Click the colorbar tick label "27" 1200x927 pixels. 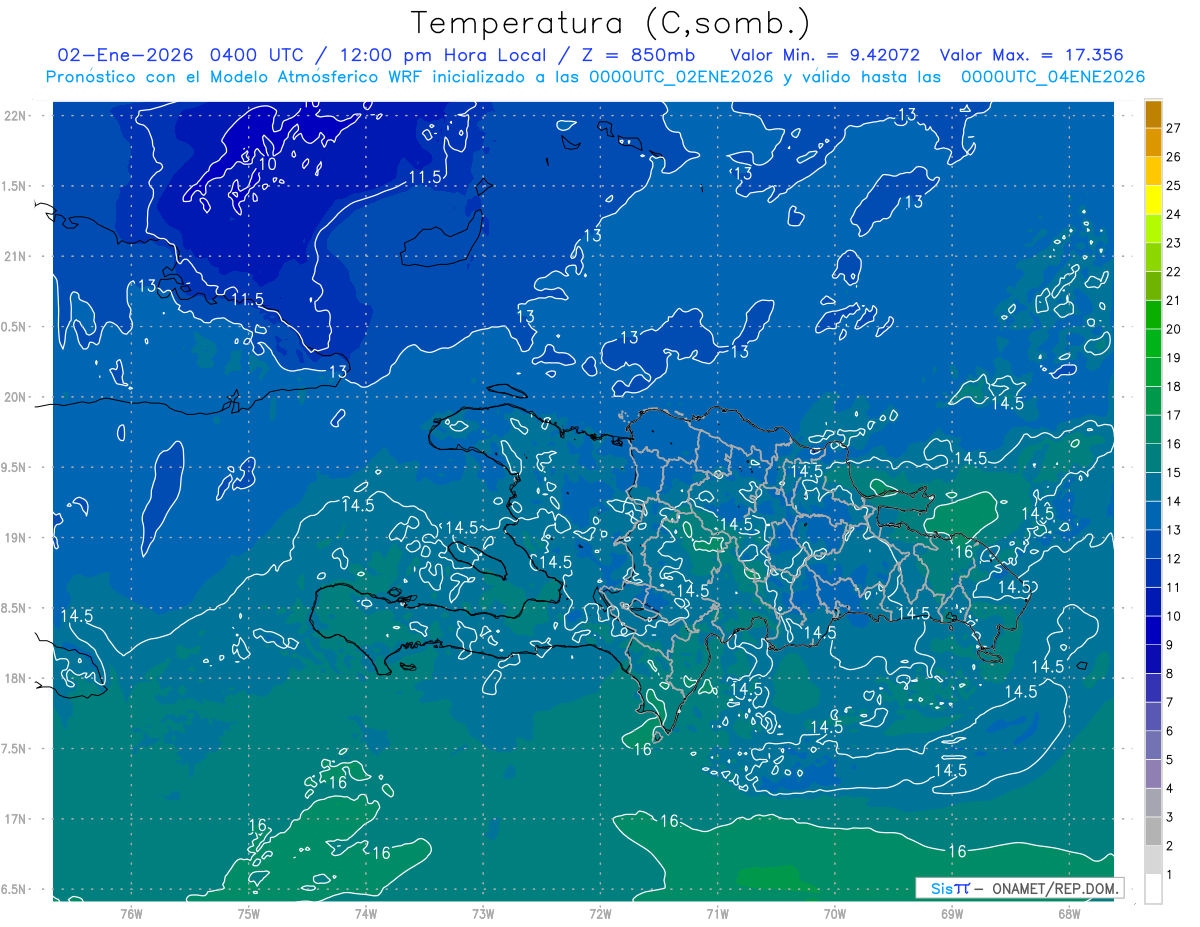1173,128
